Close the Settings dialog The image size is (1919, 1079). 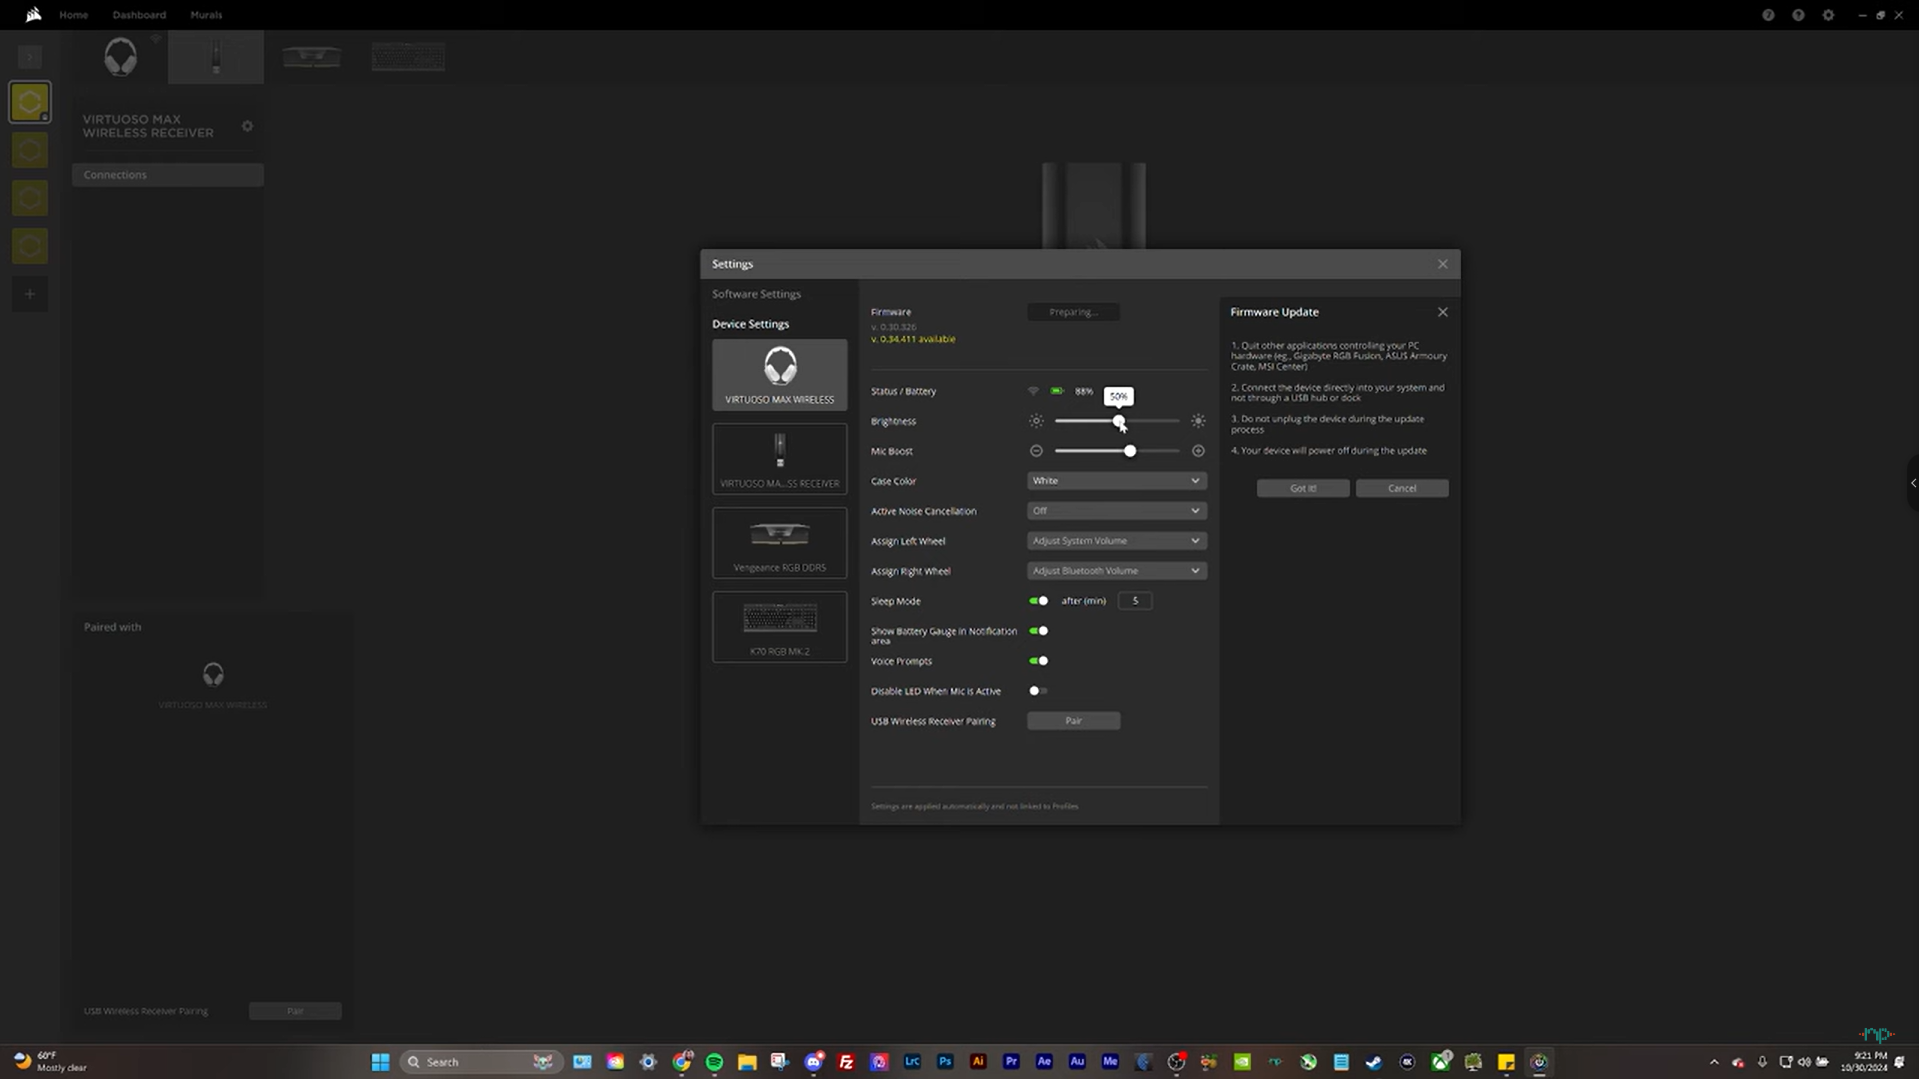point(1442,264)
